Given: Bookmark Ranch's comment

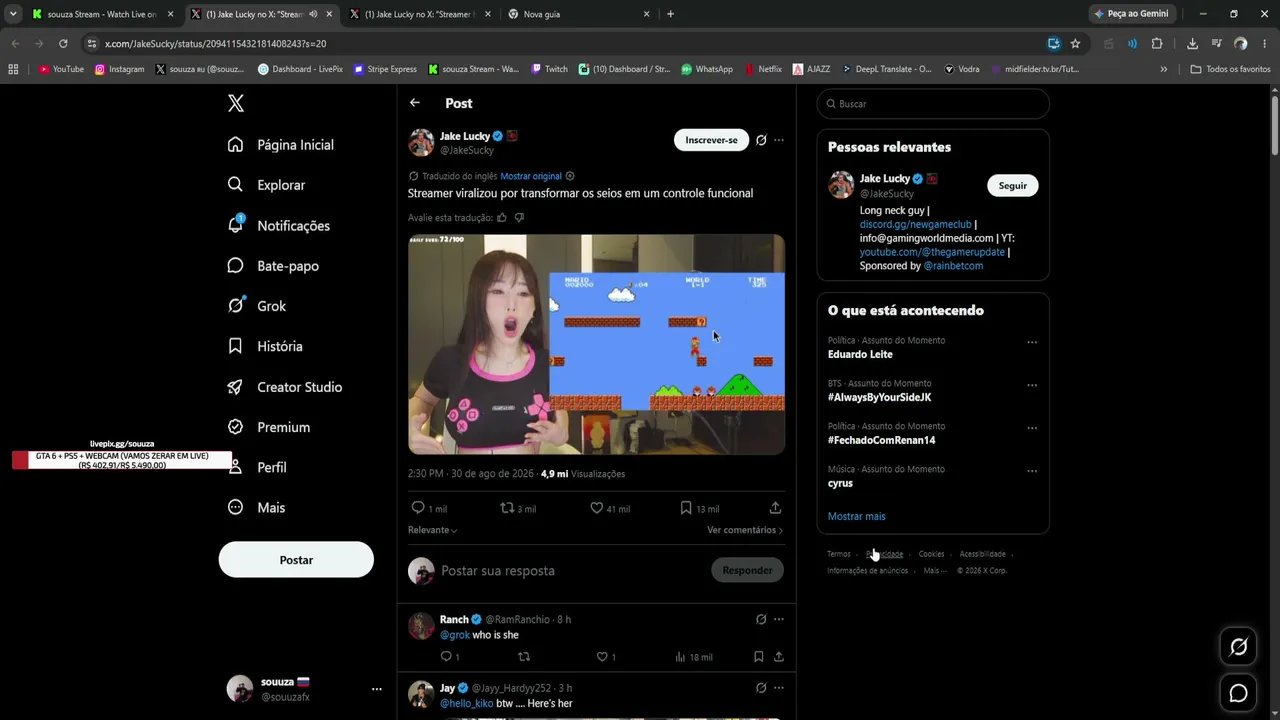Looking at the screenshot, I should [758, 657].
